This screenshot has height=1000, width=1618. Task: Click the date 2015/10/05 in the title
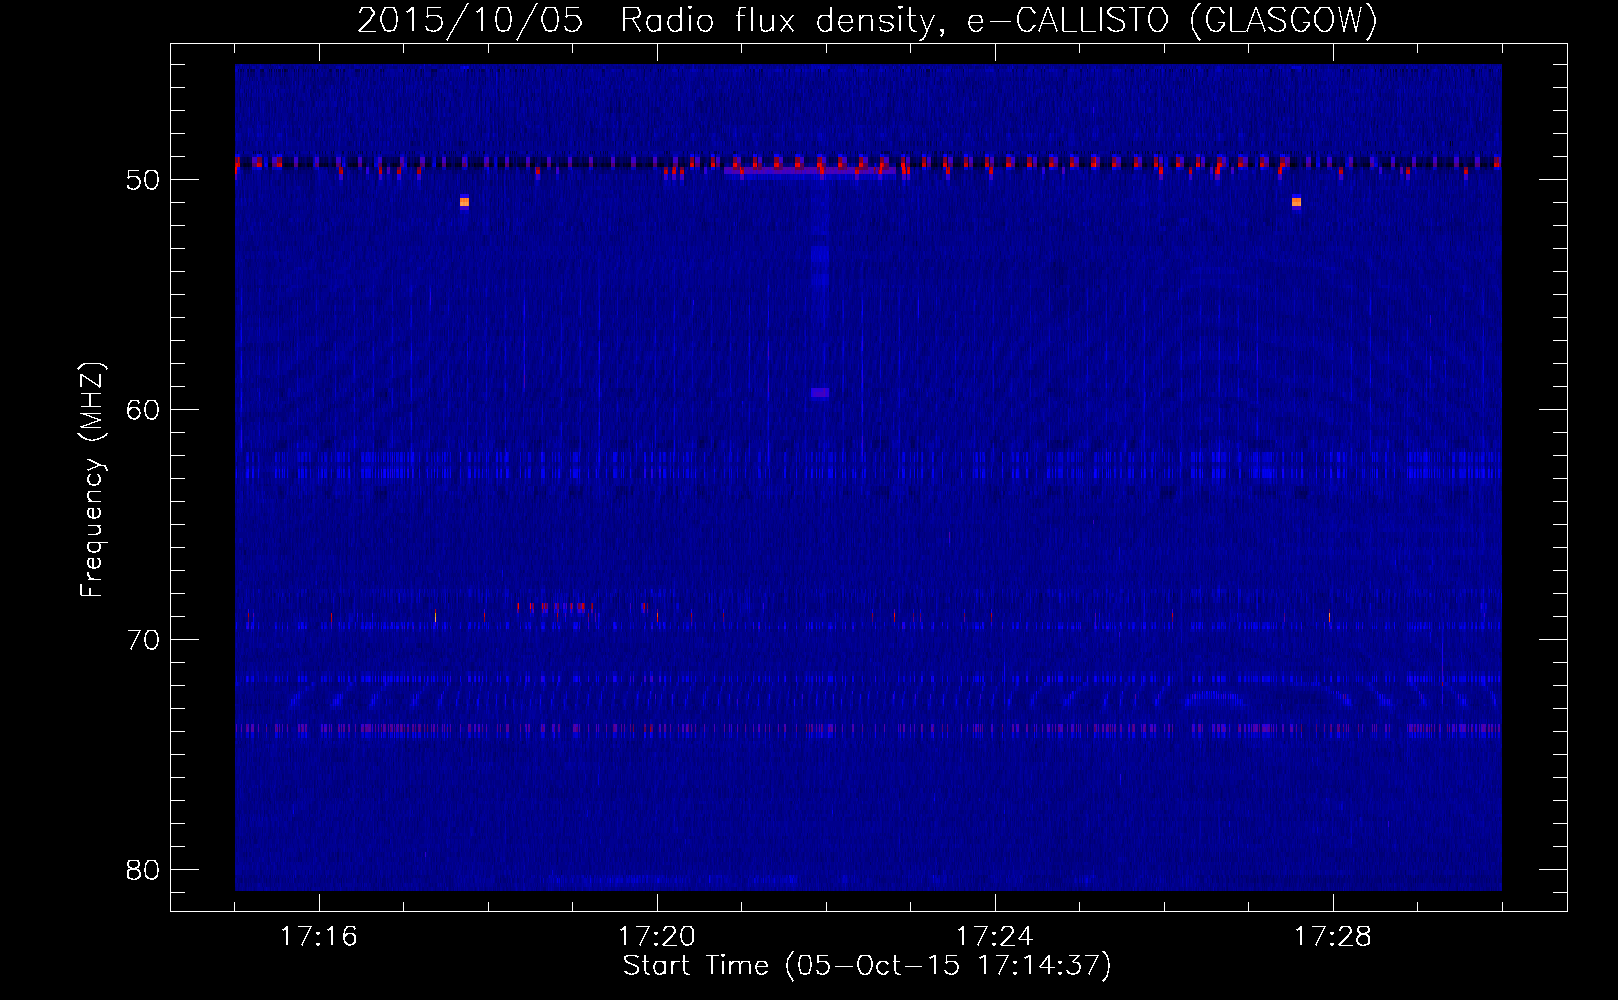click(470, 21)
